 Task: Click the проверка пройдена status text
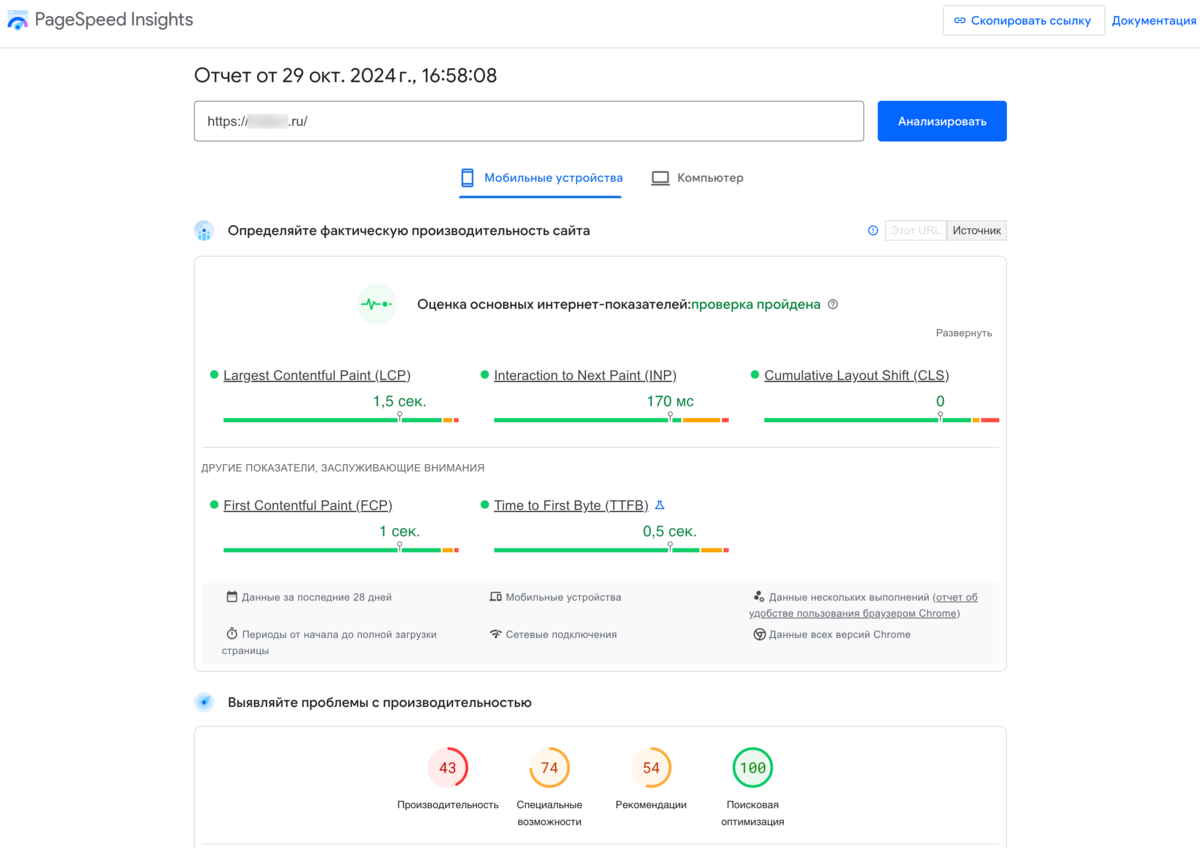(x=756, y=304)
